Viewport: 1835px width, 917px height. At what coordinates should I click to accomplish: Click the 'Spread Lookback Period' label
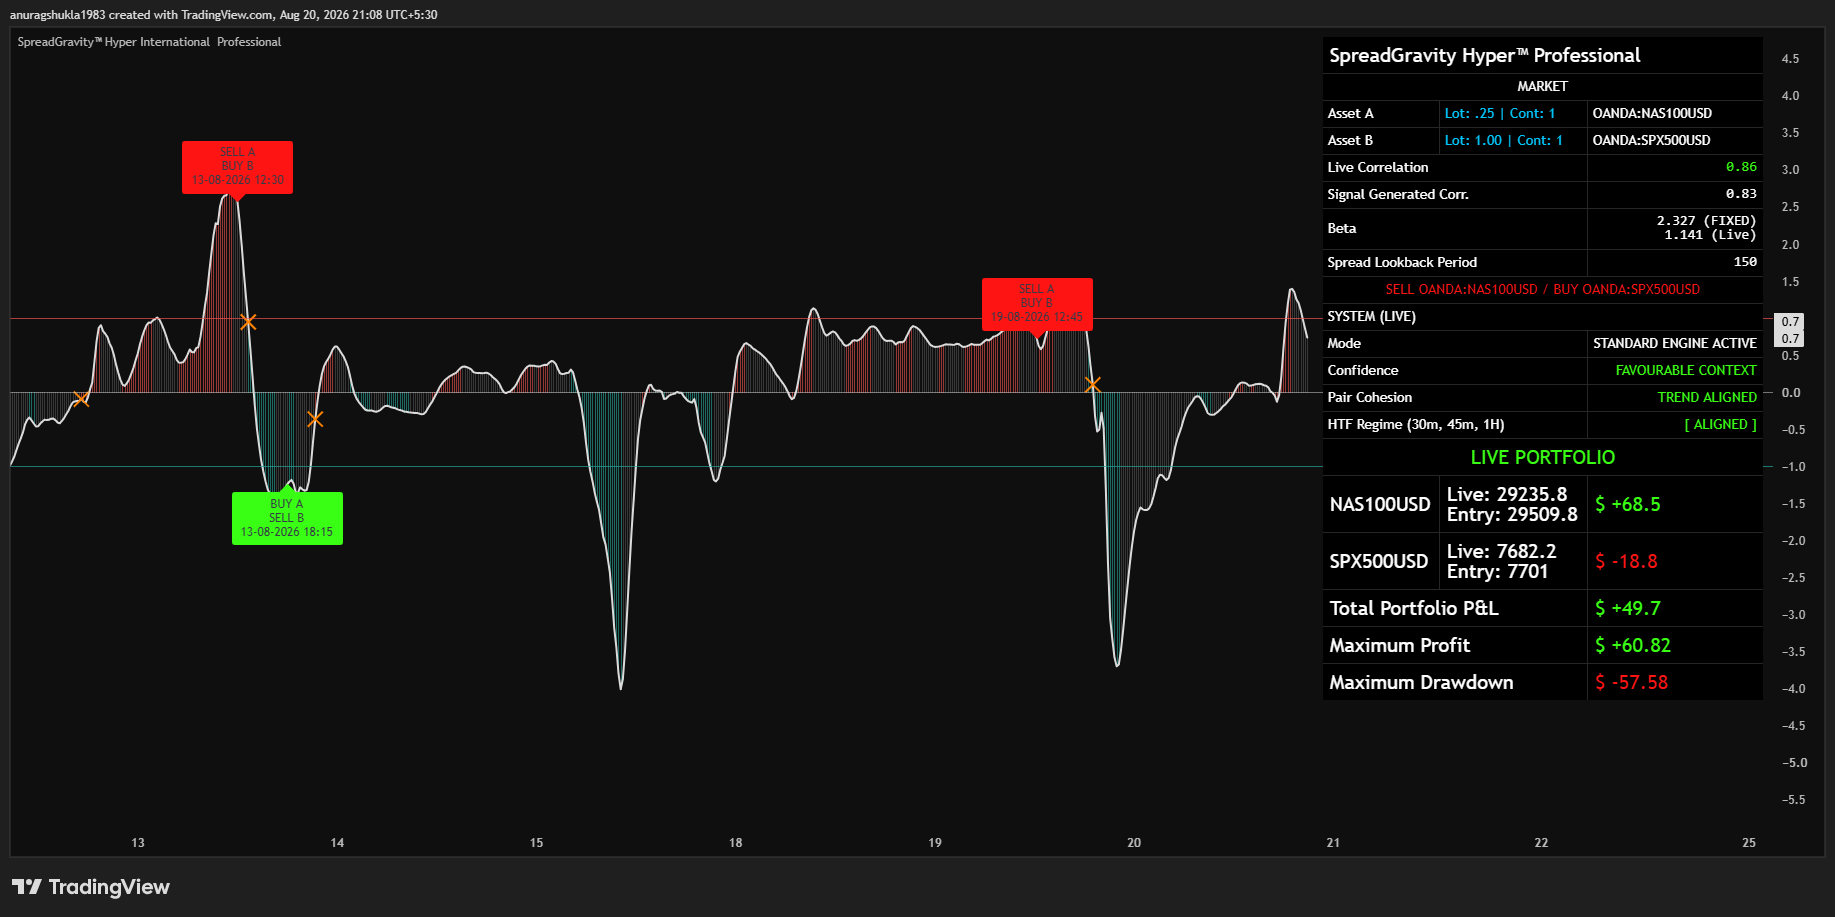tap(1401, 263)
